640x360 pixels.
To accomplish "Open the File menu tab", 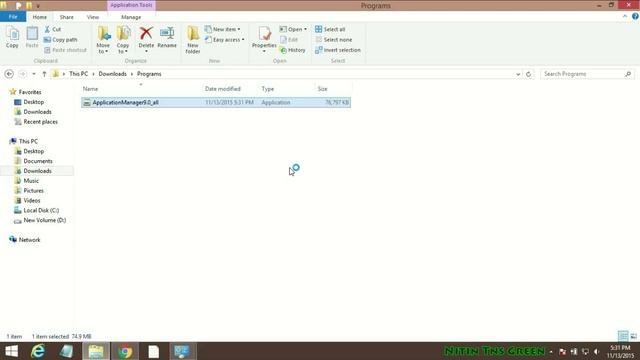I will coord(13,17).
